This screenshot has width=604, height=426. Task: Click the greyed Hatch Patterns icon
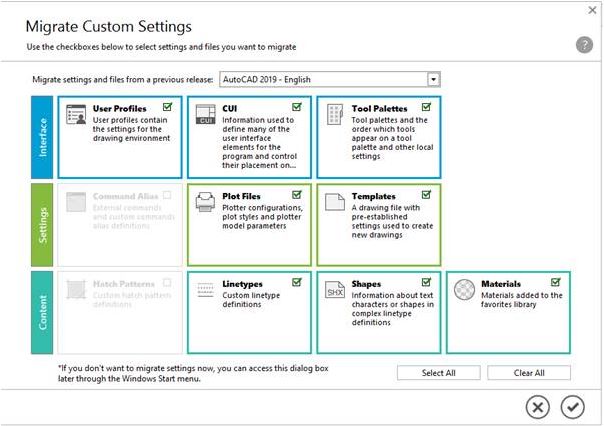coord(76,290)
